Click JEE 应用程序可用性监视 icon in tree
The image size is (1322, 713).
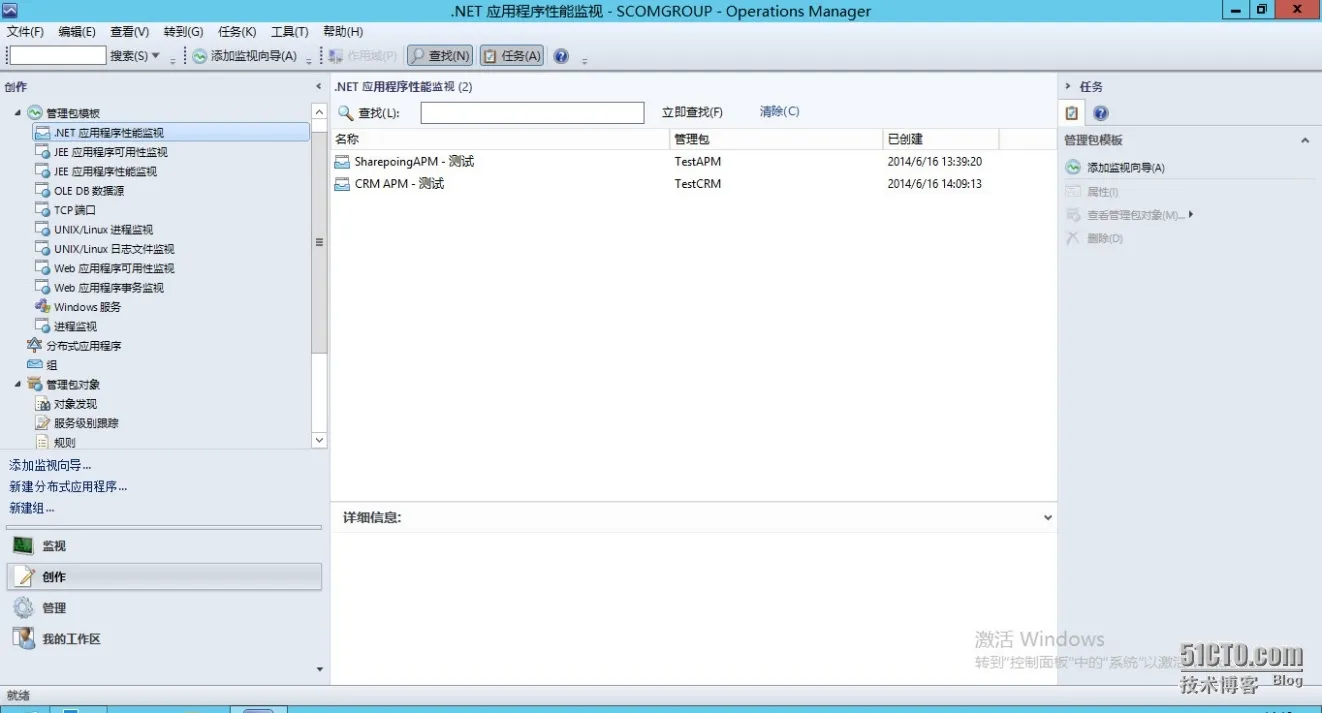click(x=43, y=152)
